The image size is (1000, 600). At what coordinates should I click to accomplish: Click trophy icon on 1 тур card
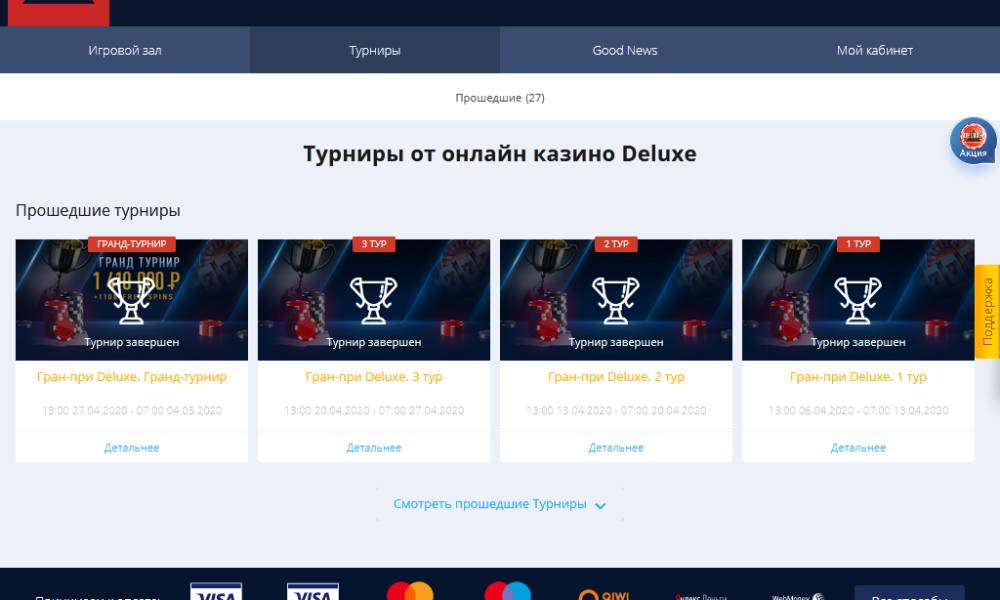(858, 300)
